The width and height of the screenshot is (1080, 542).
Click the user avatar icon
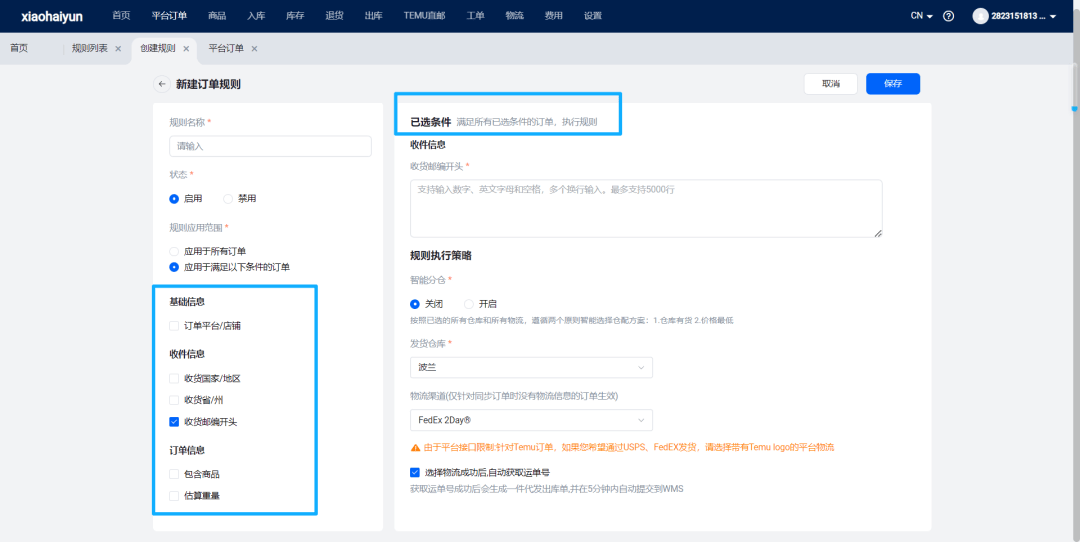point(980,16)
